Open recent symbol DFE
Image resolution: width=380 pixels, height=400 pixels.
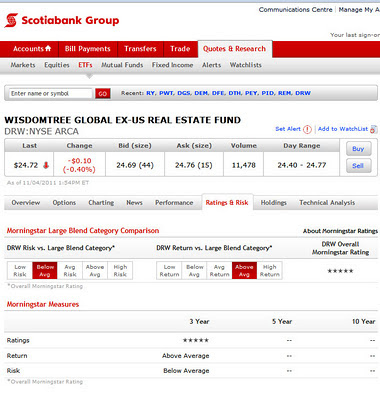click(218, 93)
